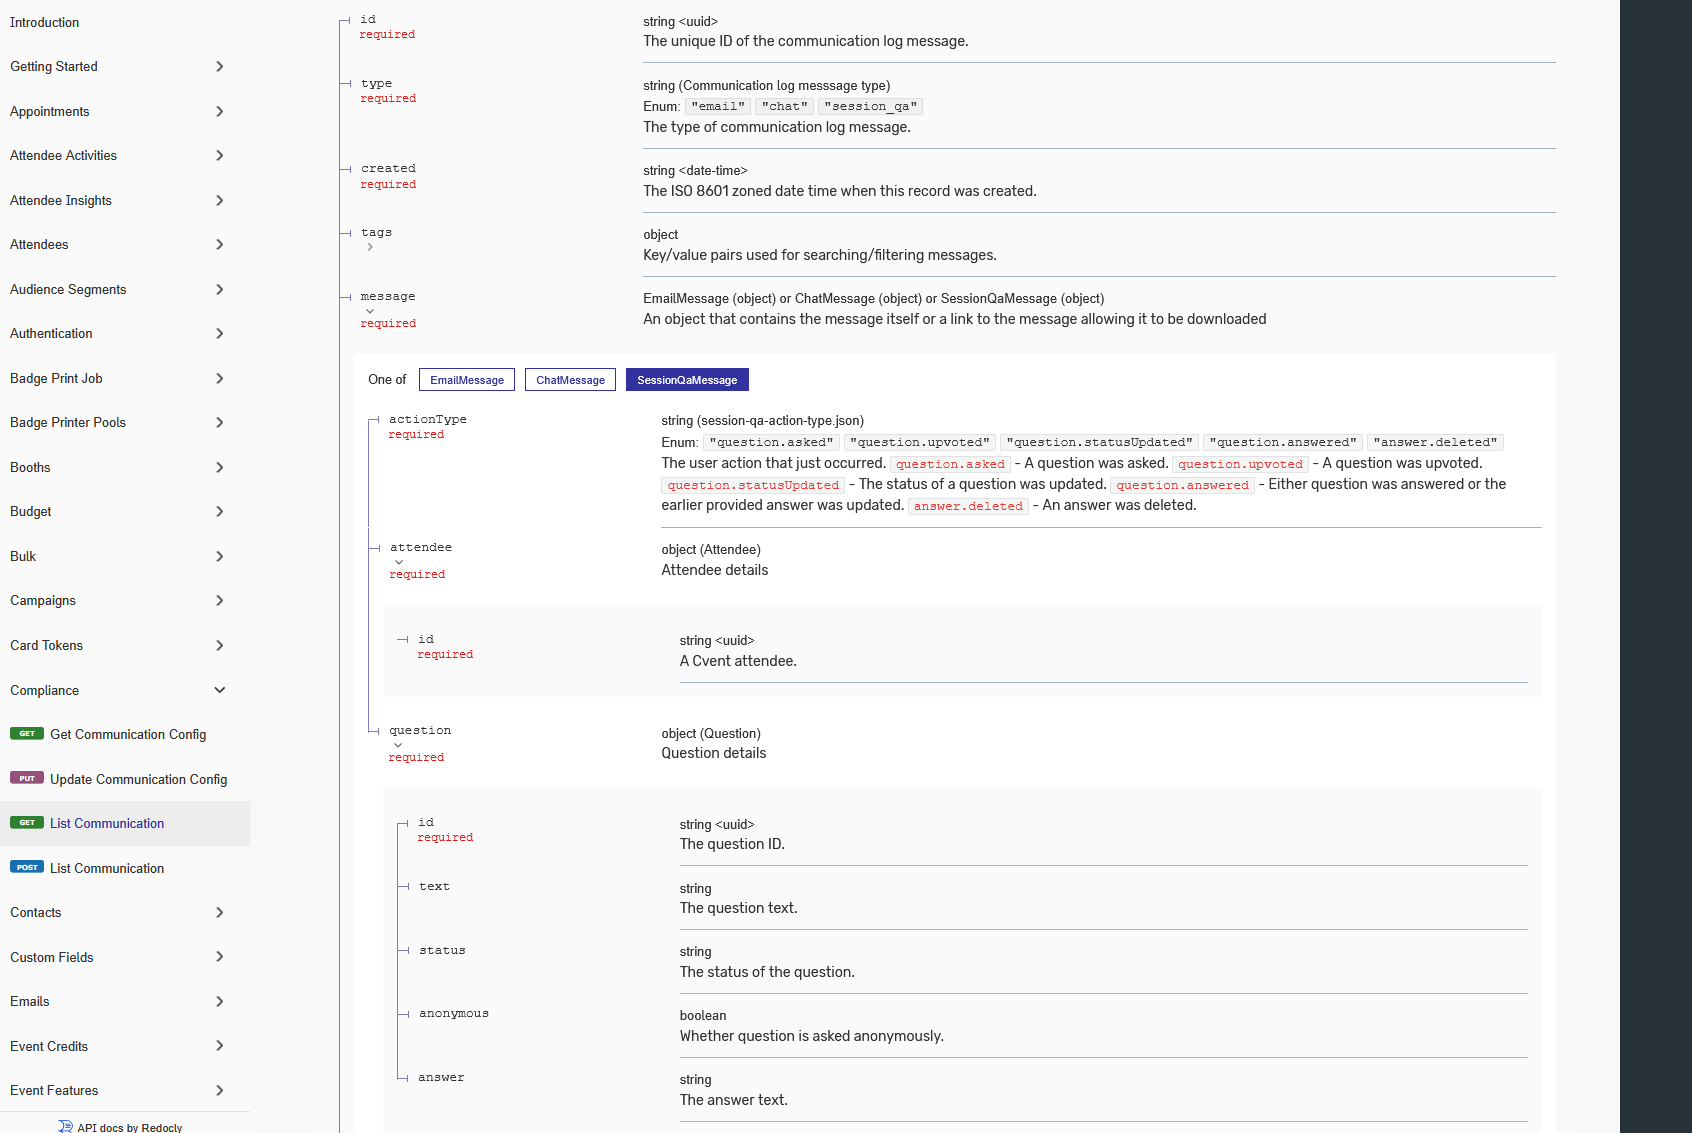Collapse the attendee property arrow

point(399,562)
